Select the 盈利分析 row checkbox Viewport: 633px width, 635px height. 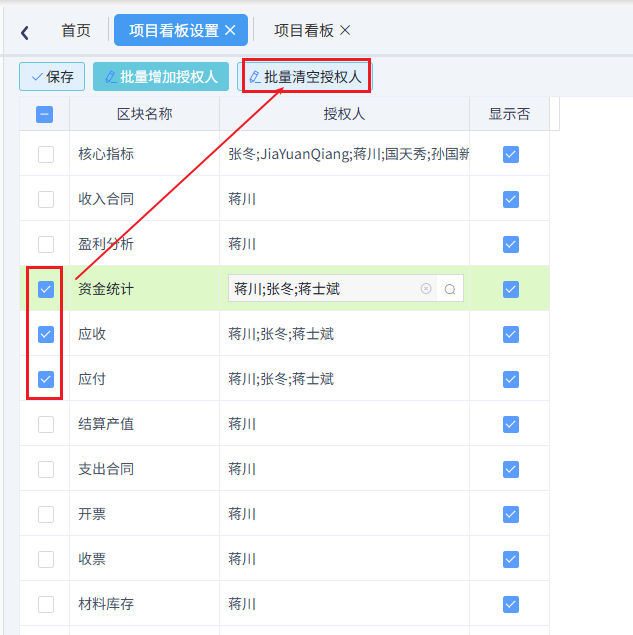(x=46, y=244)
